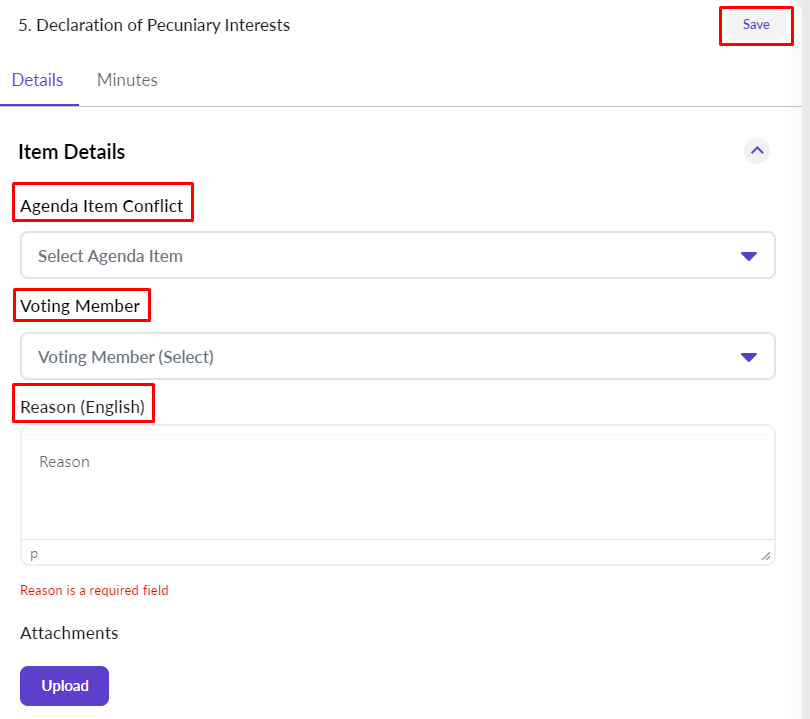Click the Agenda Item dropdown arrow

pyautogui.click(x=748, y=256)
